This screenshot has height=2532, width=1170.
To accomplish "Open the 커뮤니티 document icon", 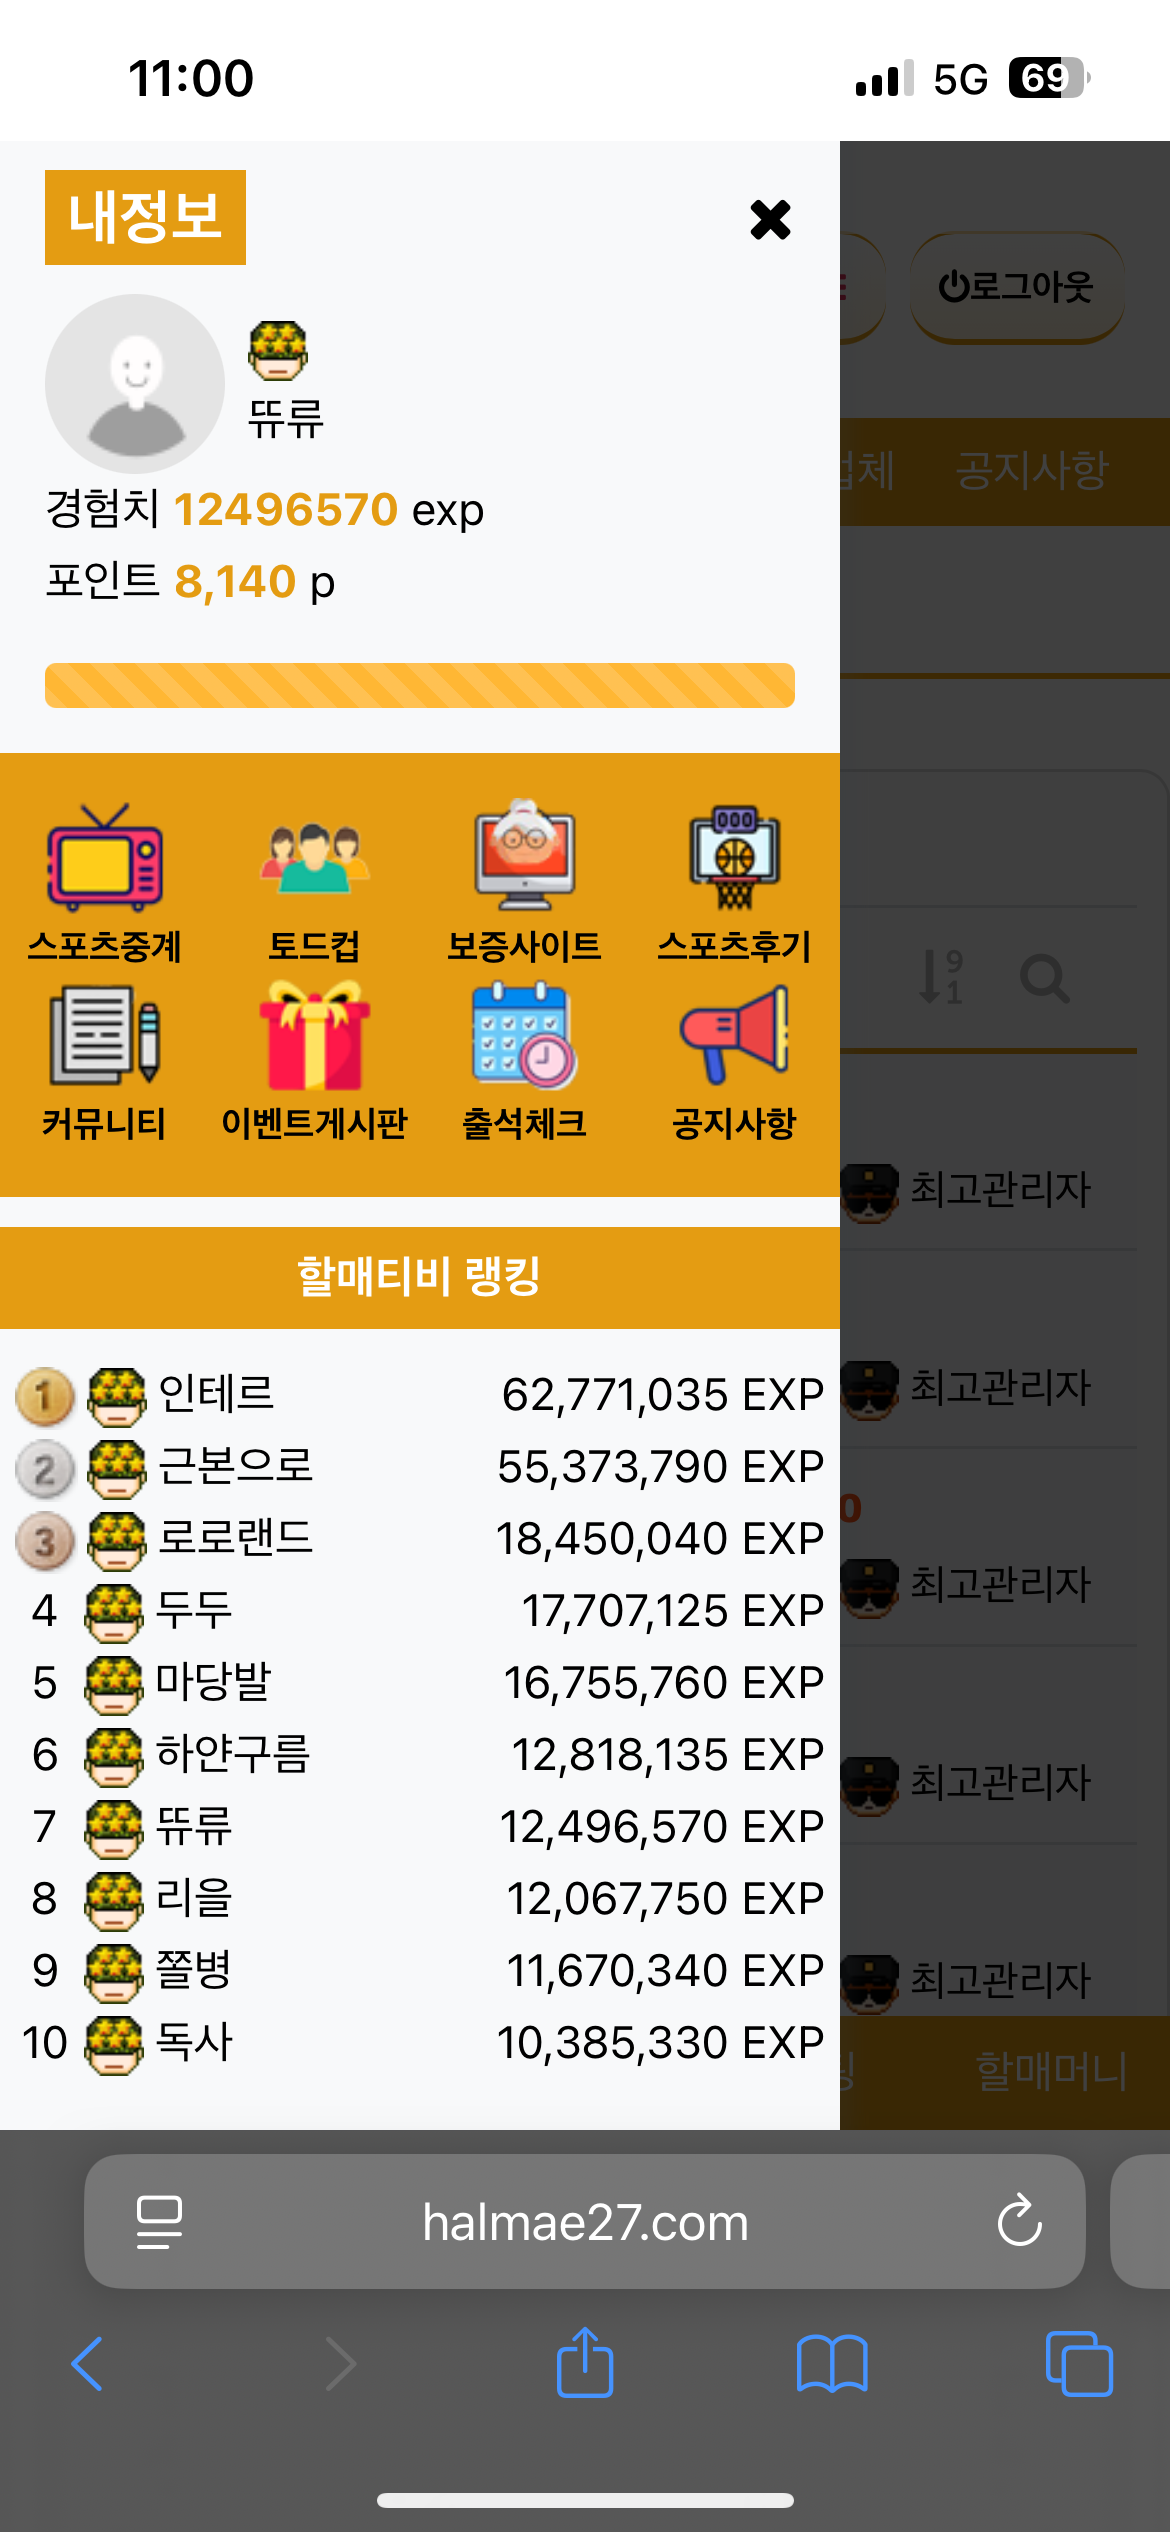I will (104, 1034).
